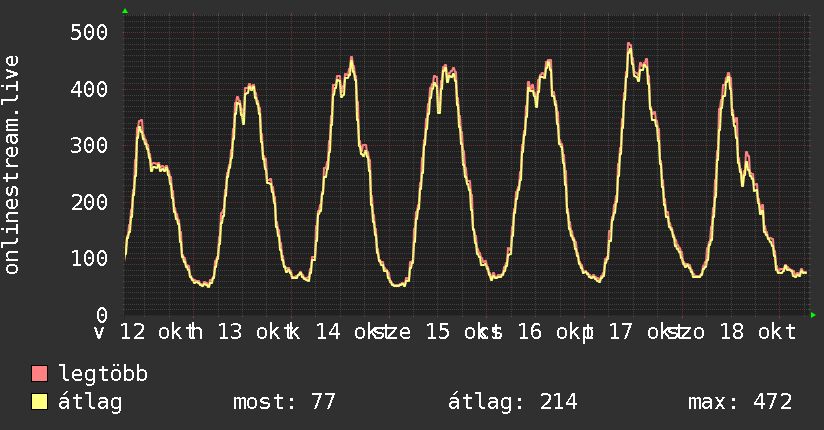Click the 500 y-axis label
Viewport: 824px width, 430px height.
(89, 33)
